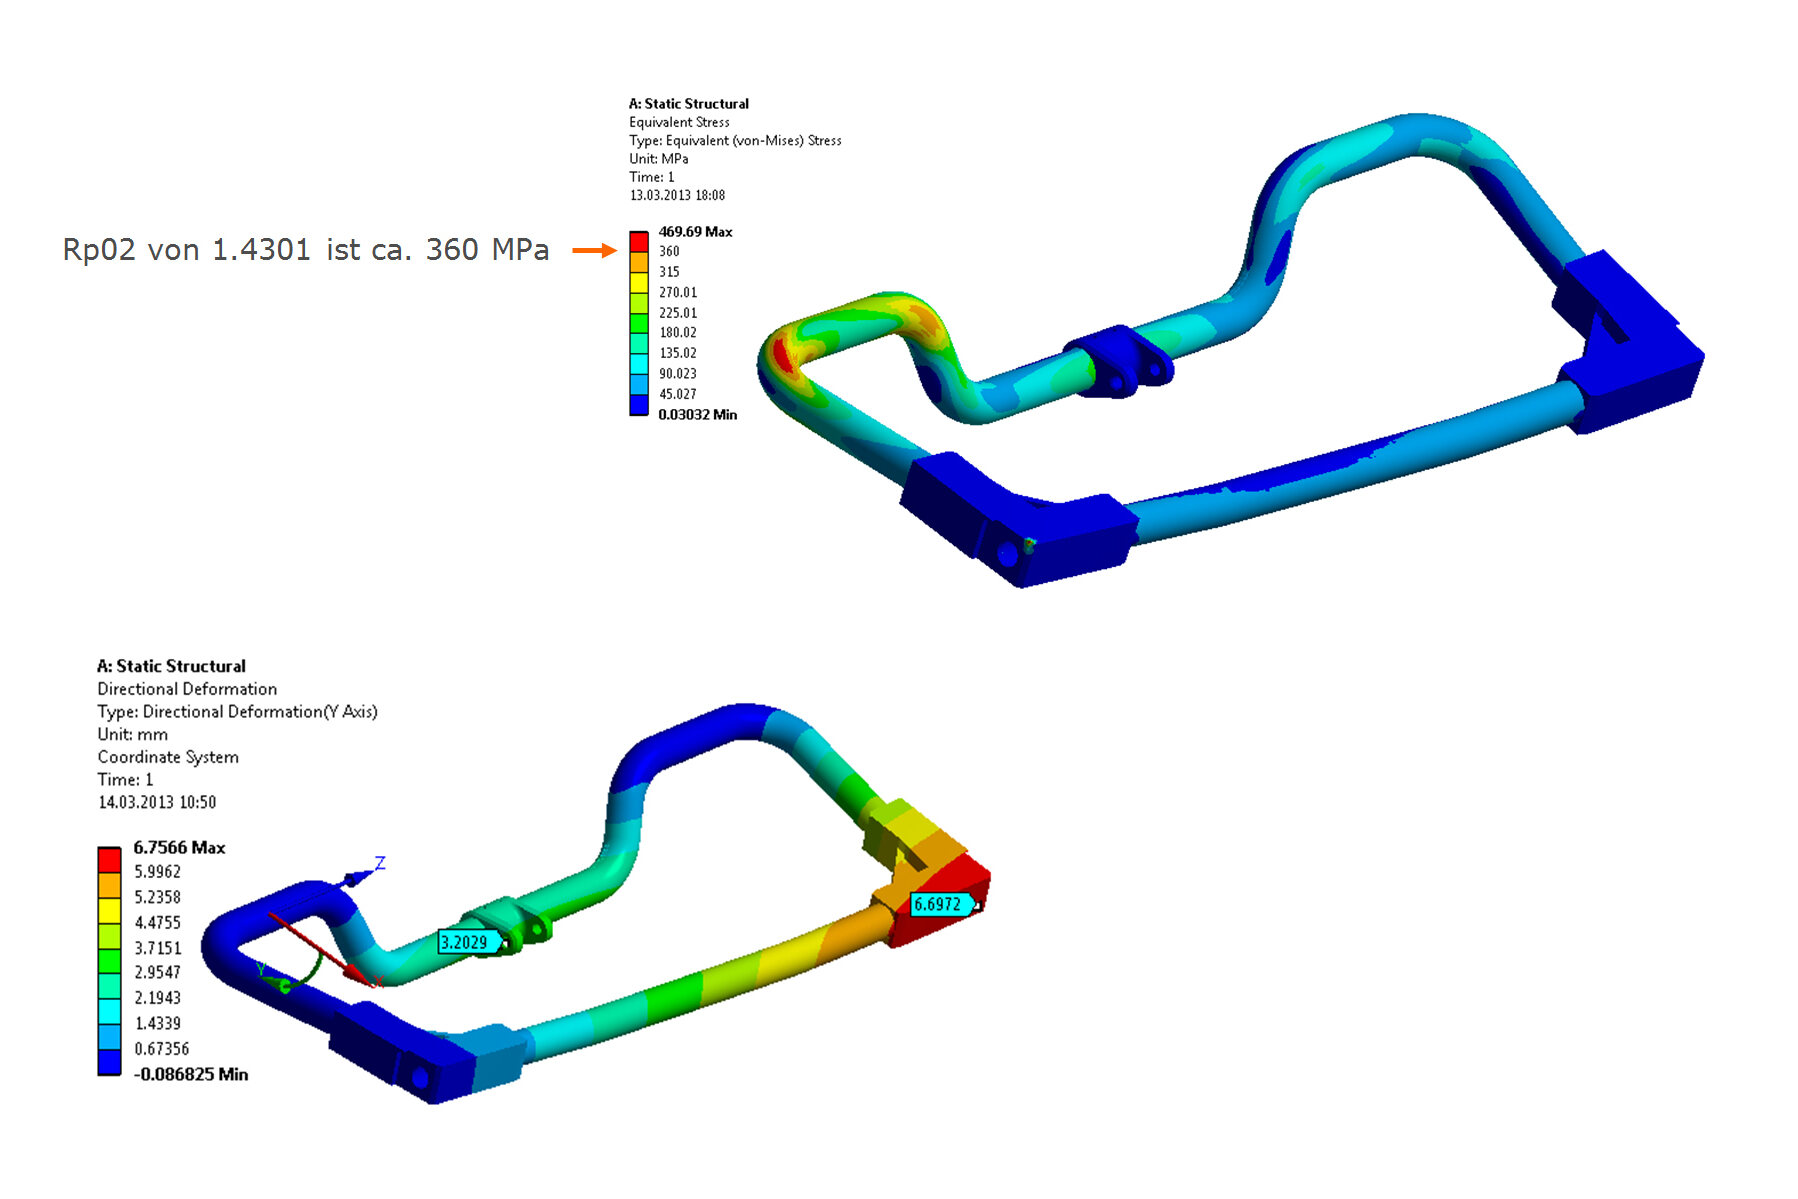This screenshot has height=1199, width=1798.
Task: Click the red swatch beside 469.69 Max
Action: point(638,241)
